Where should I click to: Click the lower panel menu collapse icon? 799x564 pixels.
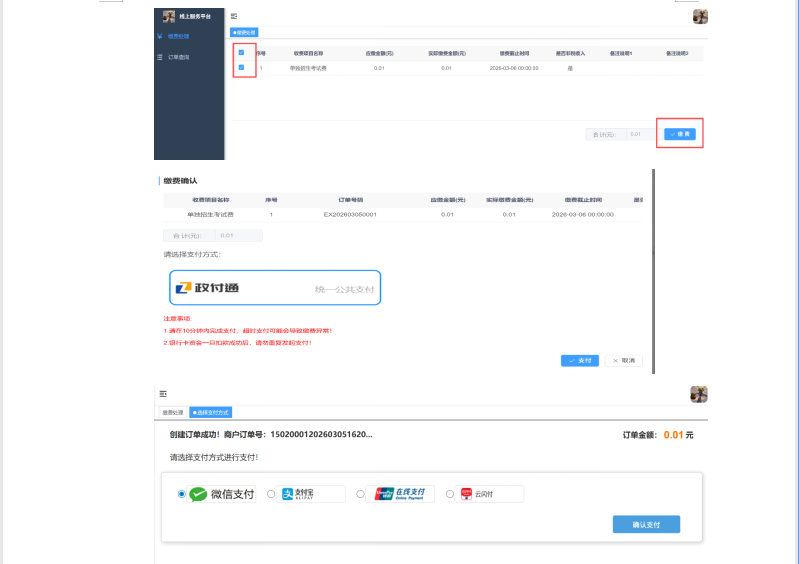[163, 394]
